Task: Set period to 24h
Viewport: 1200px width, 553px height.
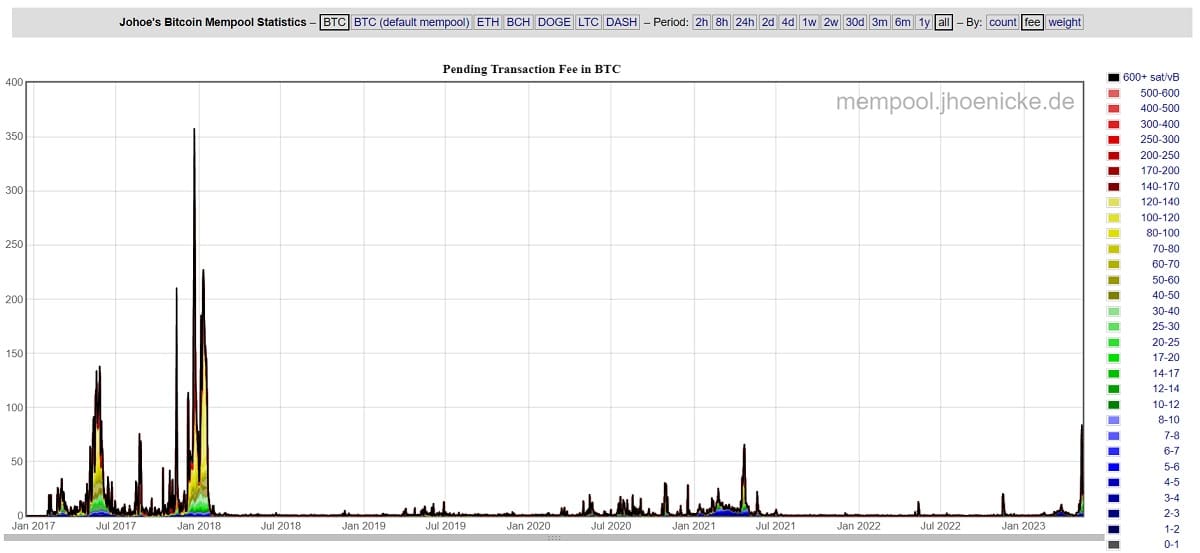Action: [745, 22]
